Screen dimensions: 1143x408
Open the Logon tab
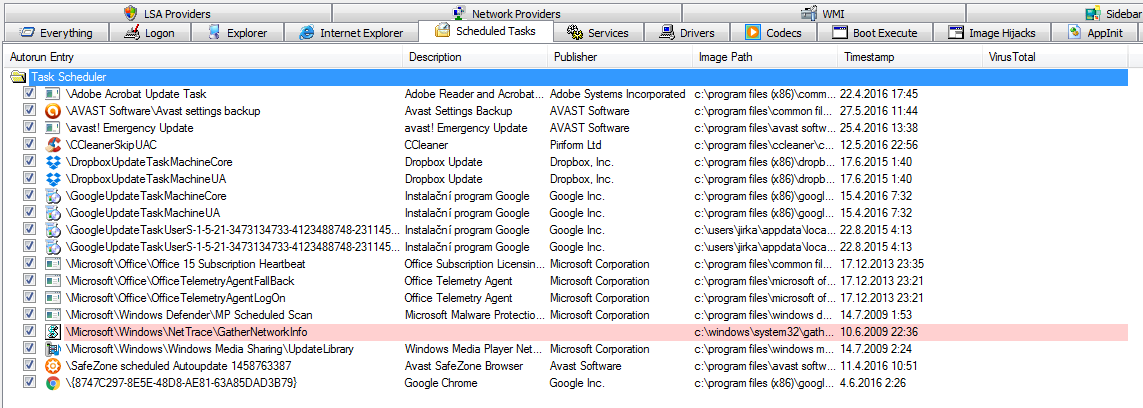click(x=151, y=33)
